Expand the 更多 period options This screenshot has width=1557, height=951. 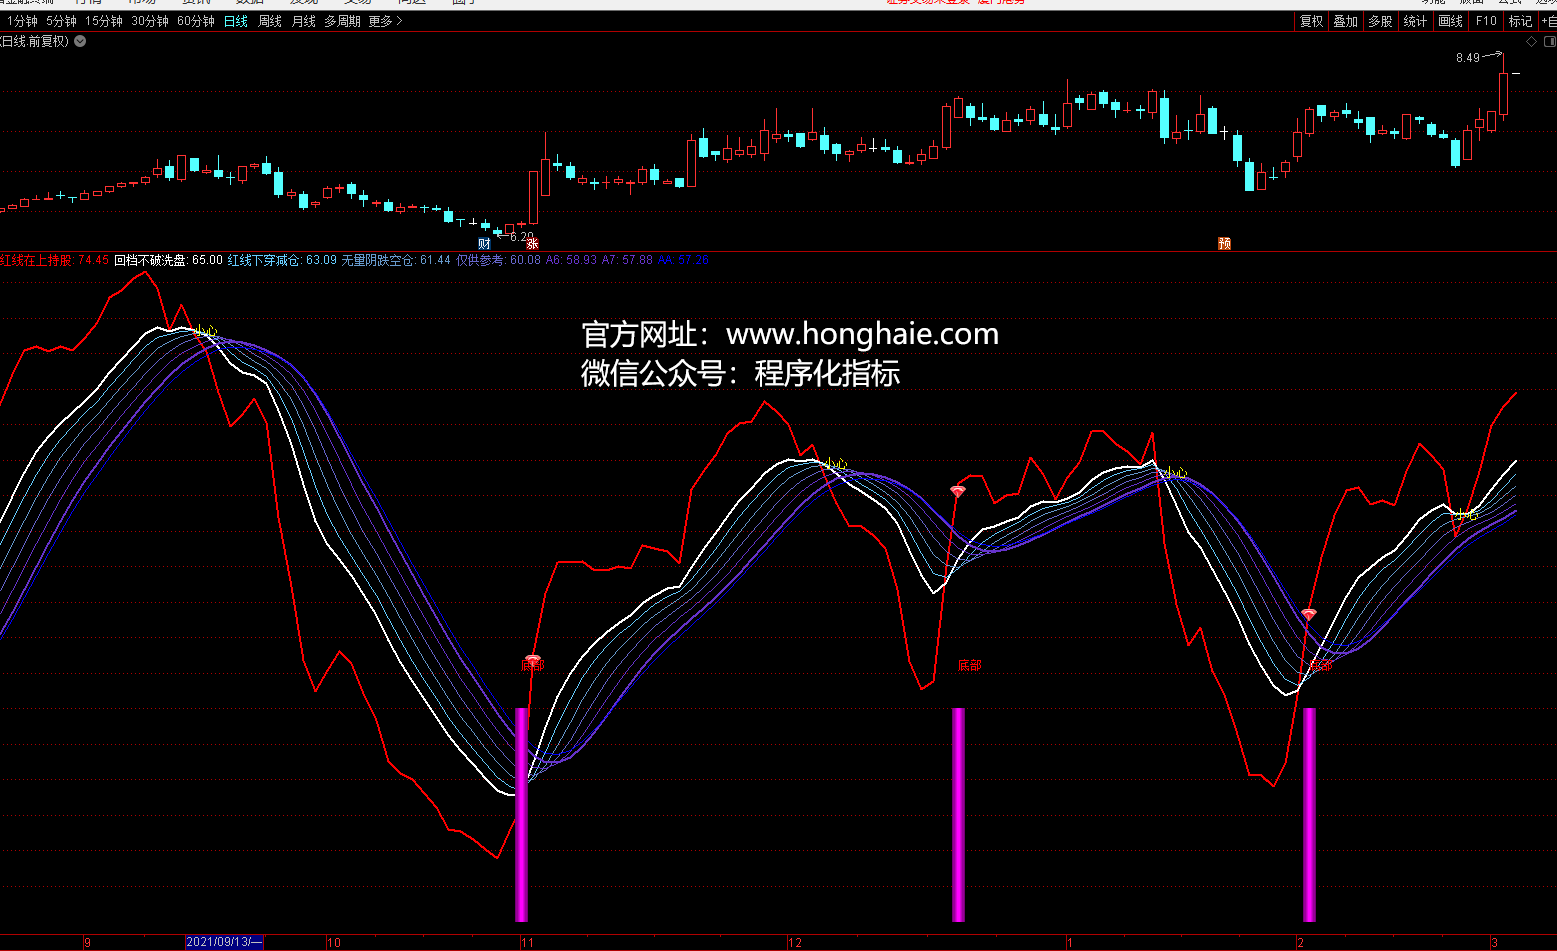tap(385, 21)
